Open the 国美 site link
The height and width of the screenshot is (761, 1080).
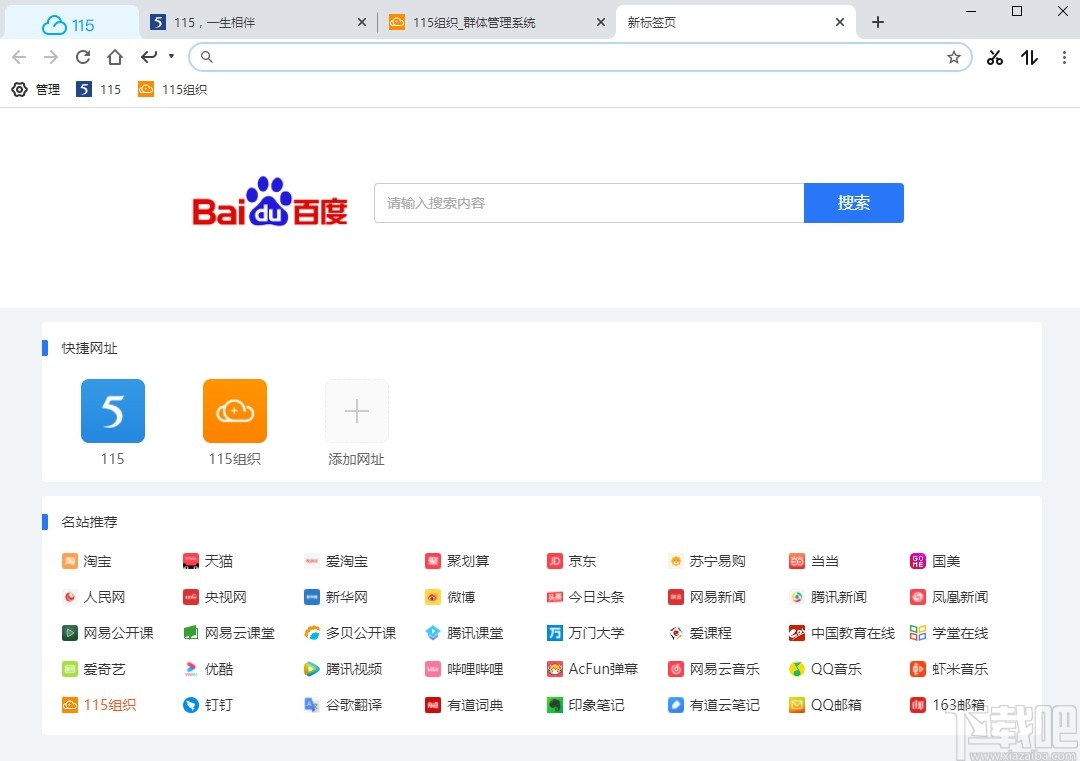pyautogui.click(x=935, y=561)
